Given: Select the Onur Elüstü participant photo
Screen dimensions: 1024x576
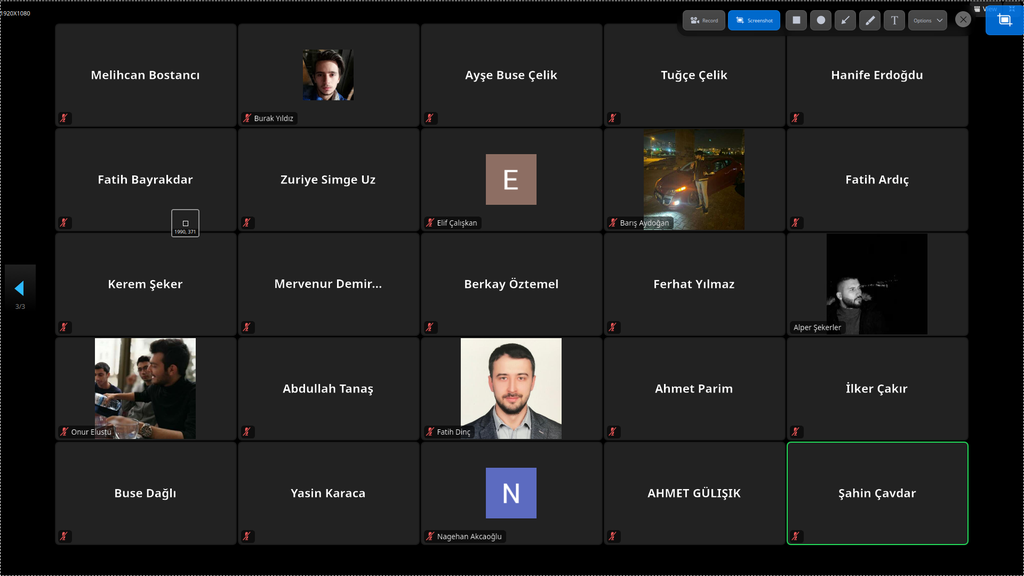Looking at the screenshot, I should tap(145, 388).
